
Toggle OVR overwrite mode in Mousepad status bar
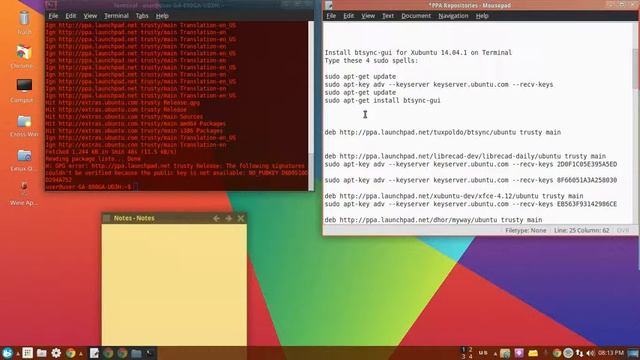623,230
